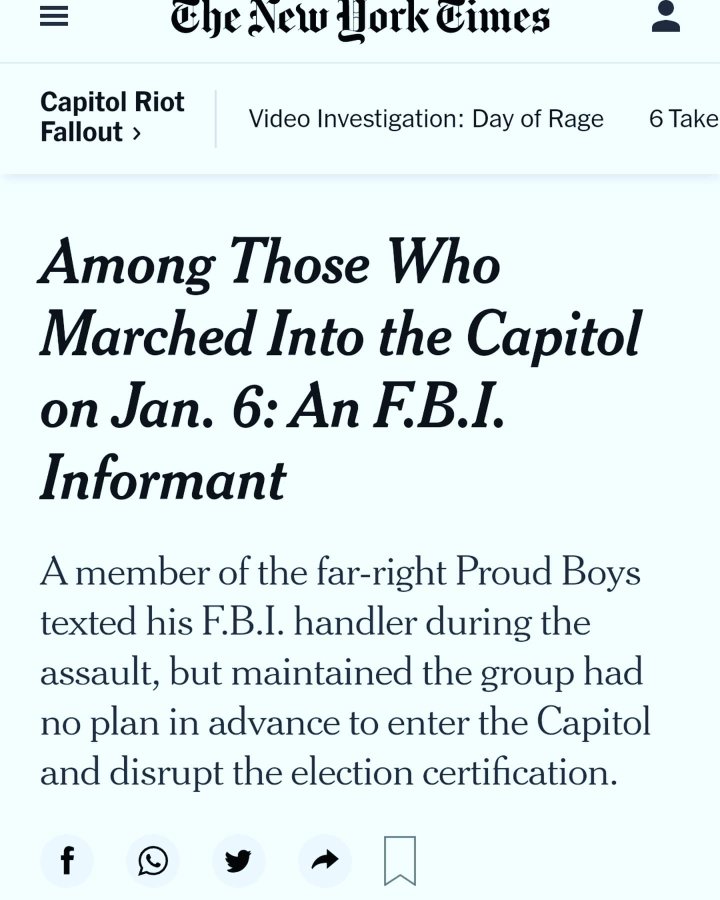Open the hamburger sections menu
The image size is (720, 900).
coord(54,18)
